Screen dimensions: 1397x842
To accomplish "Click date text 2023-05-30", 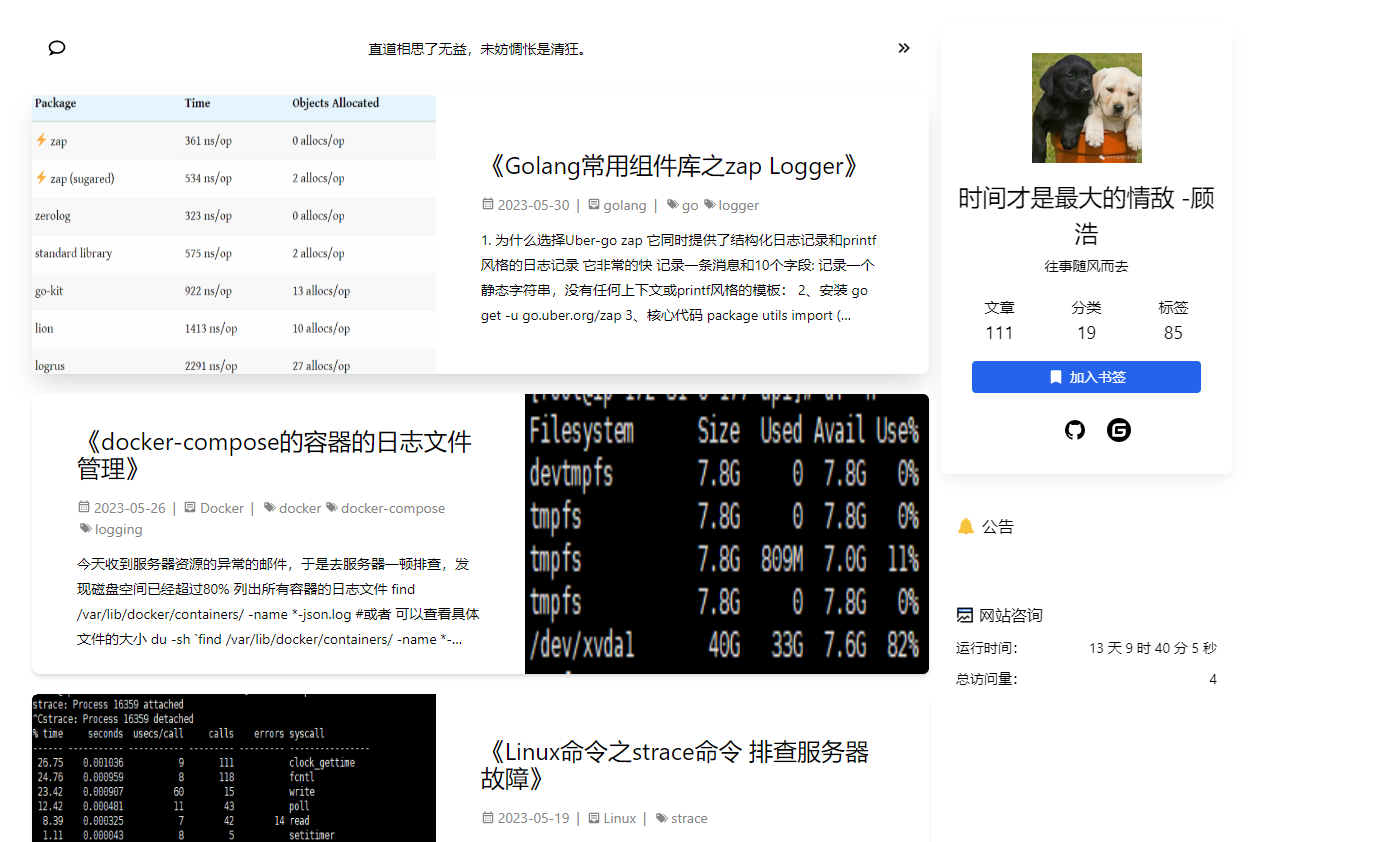I will point(533,205).
